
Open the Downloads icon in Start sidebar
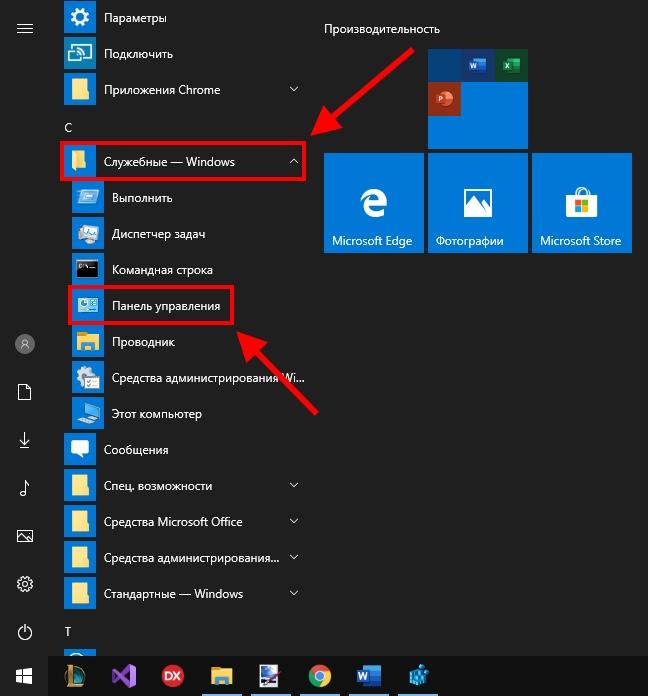pyautogui.click(x=25, y=440)
